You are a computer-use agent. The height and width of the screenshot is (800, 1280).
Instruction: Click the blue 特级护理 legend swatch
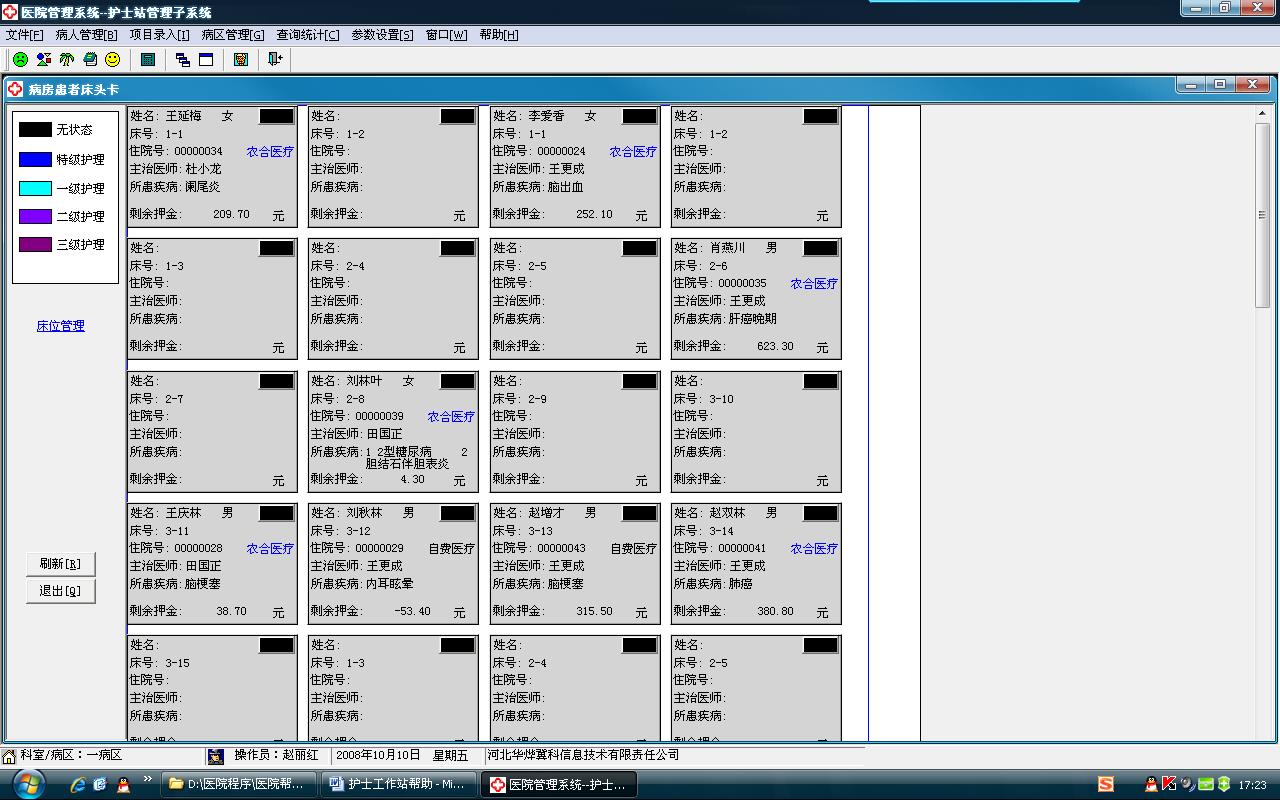point(35,159)
